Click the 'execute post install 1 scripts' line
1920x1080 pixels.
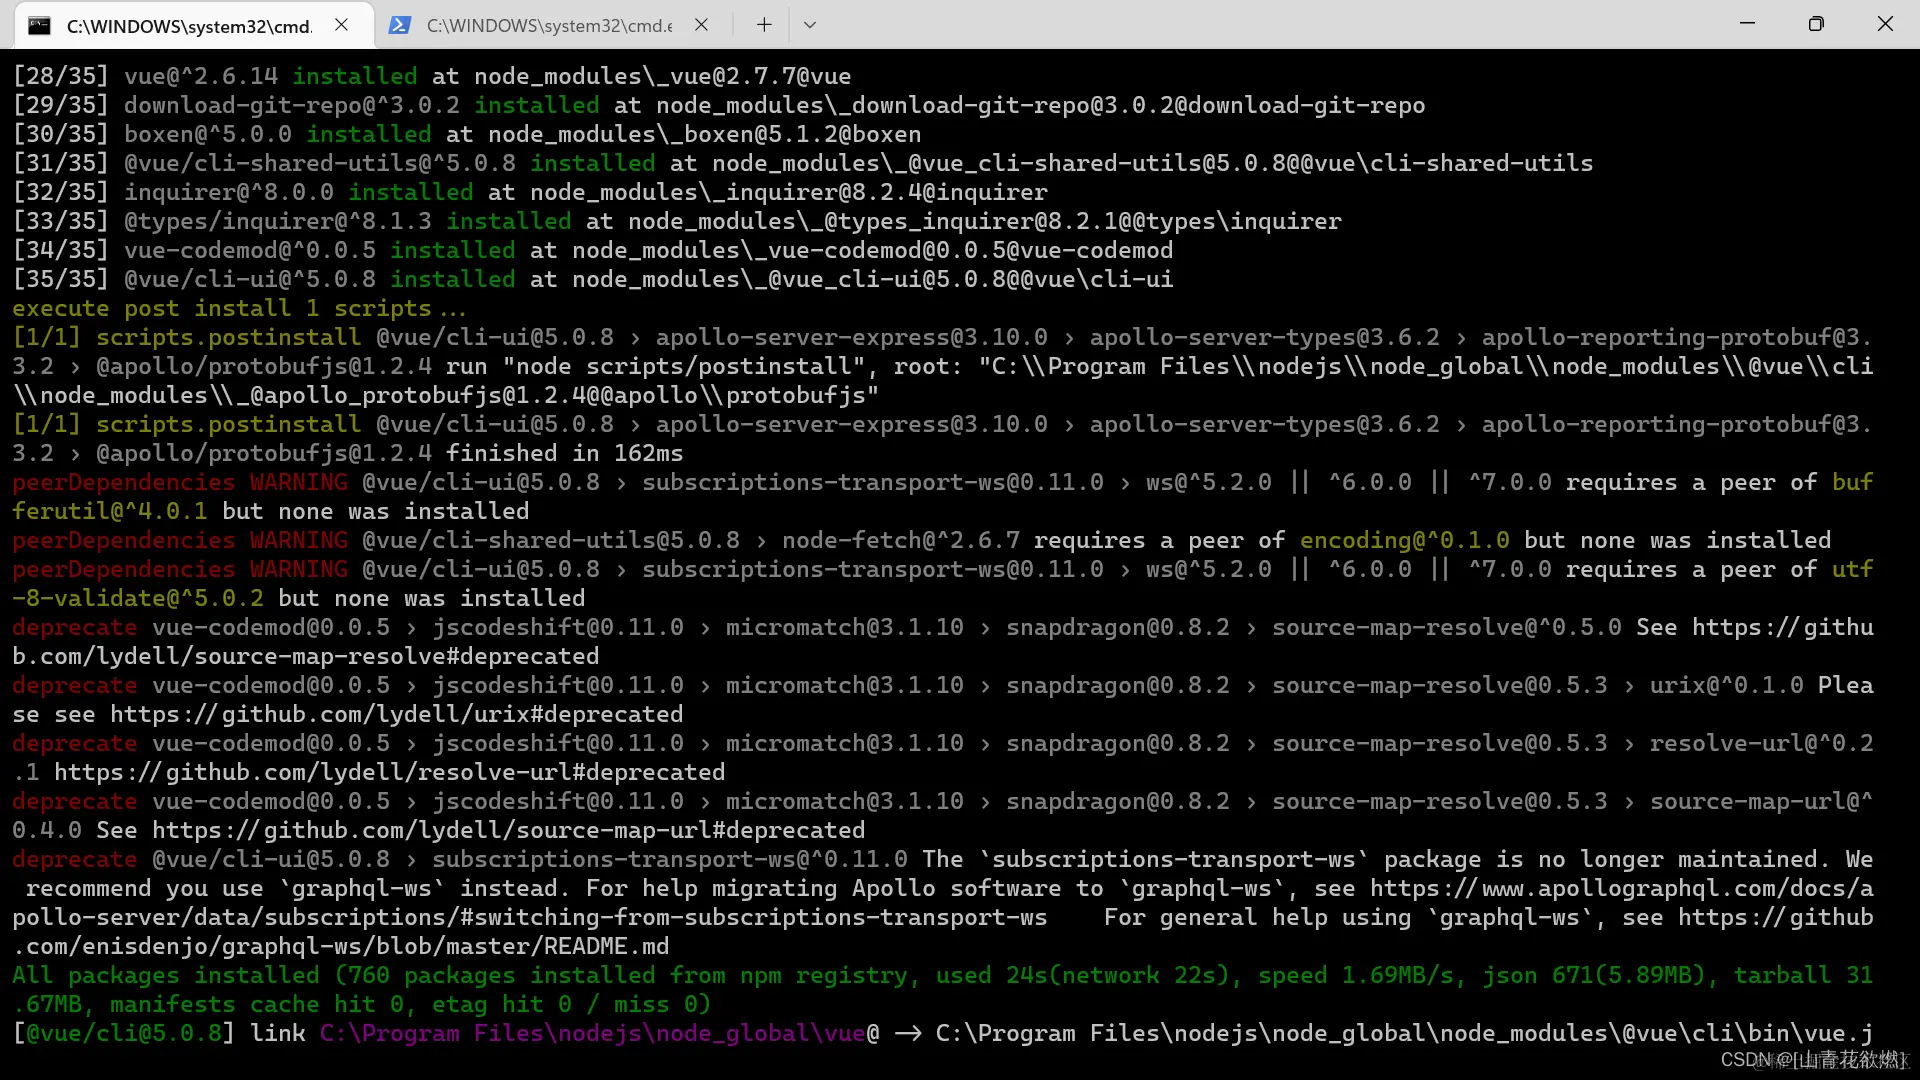pos(238,308)
